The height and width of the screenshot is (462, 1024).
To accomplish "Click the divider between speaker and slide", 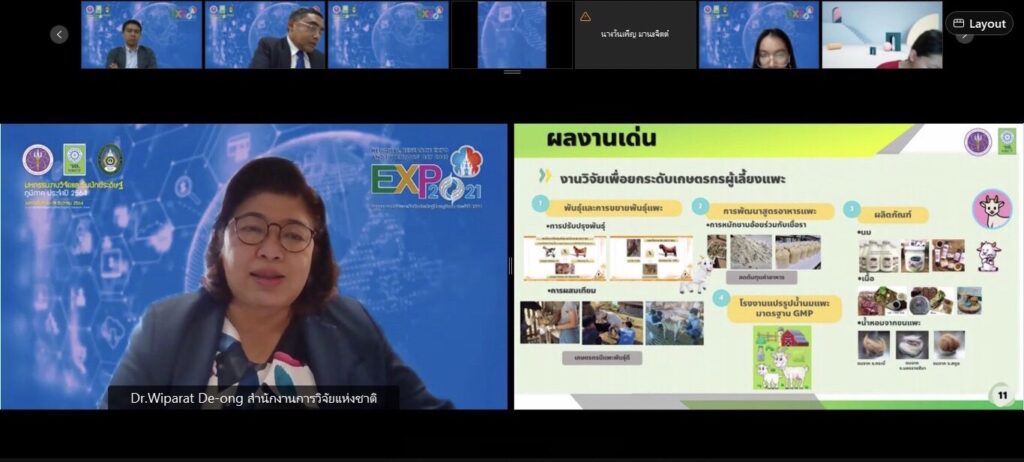I will [511, 266].
